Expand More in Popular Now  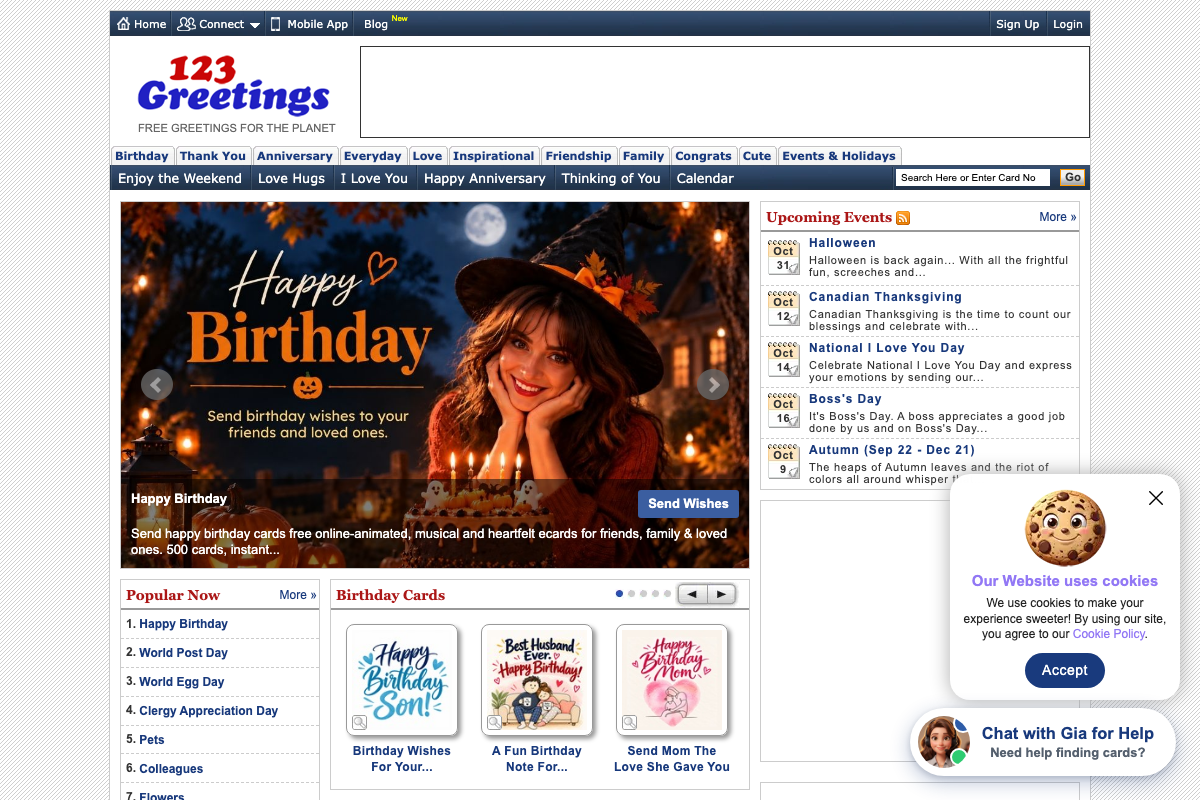pos(298,595)
